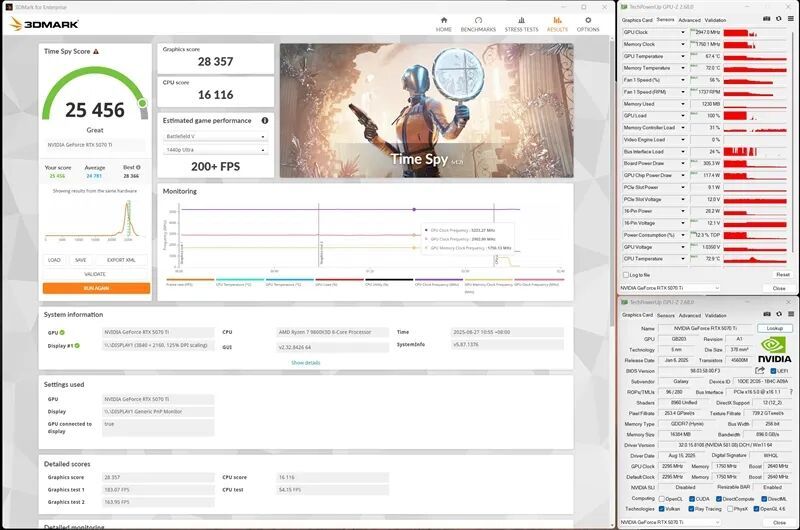Expand the GPU Clock sensor dropdown arrow

(x=683, y=32)
